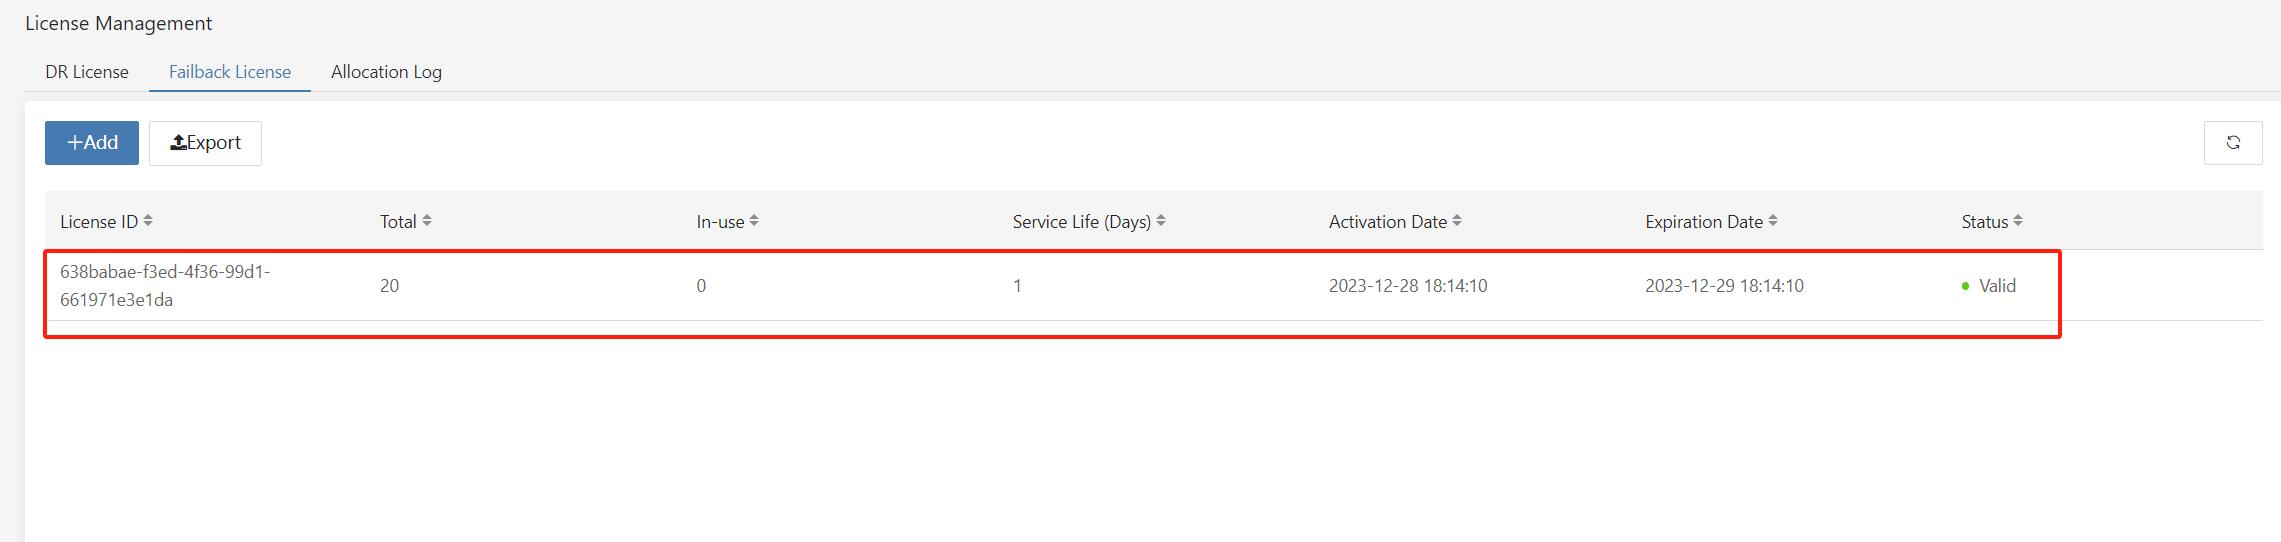Select the 2023-12-29 expiration date cell
This screenshot has height=542, width=2281.
pos(1724,286)
